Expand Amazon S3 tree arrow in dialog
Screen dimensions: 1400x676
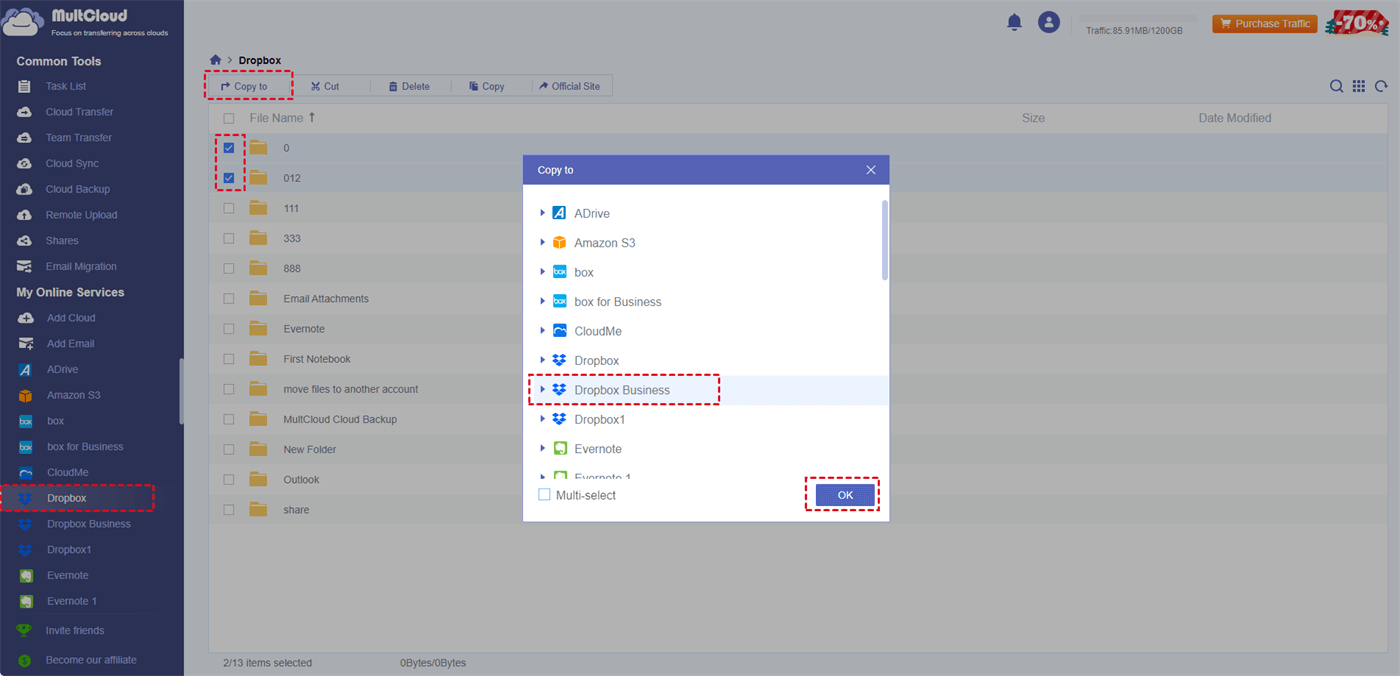(543, 243)
